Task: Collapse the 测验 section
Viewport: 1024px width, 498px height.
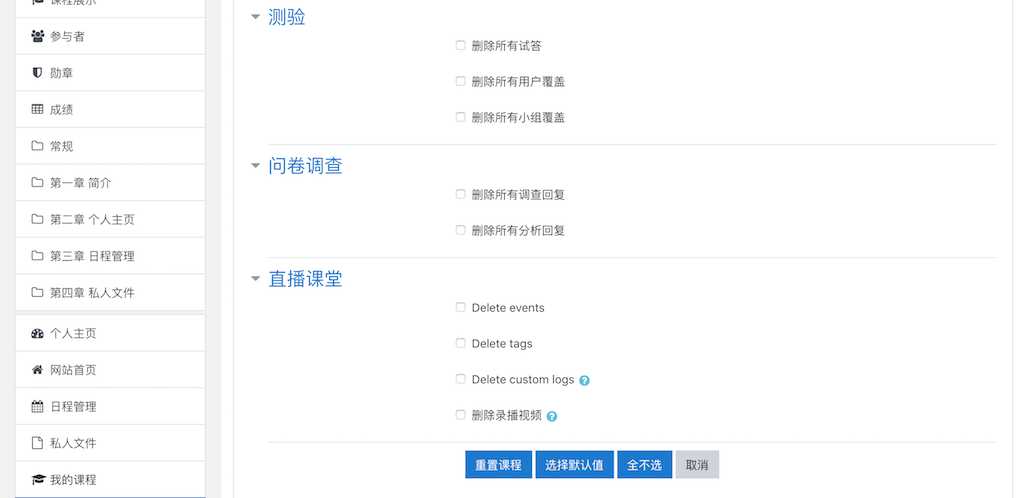Action: point(255,18)
